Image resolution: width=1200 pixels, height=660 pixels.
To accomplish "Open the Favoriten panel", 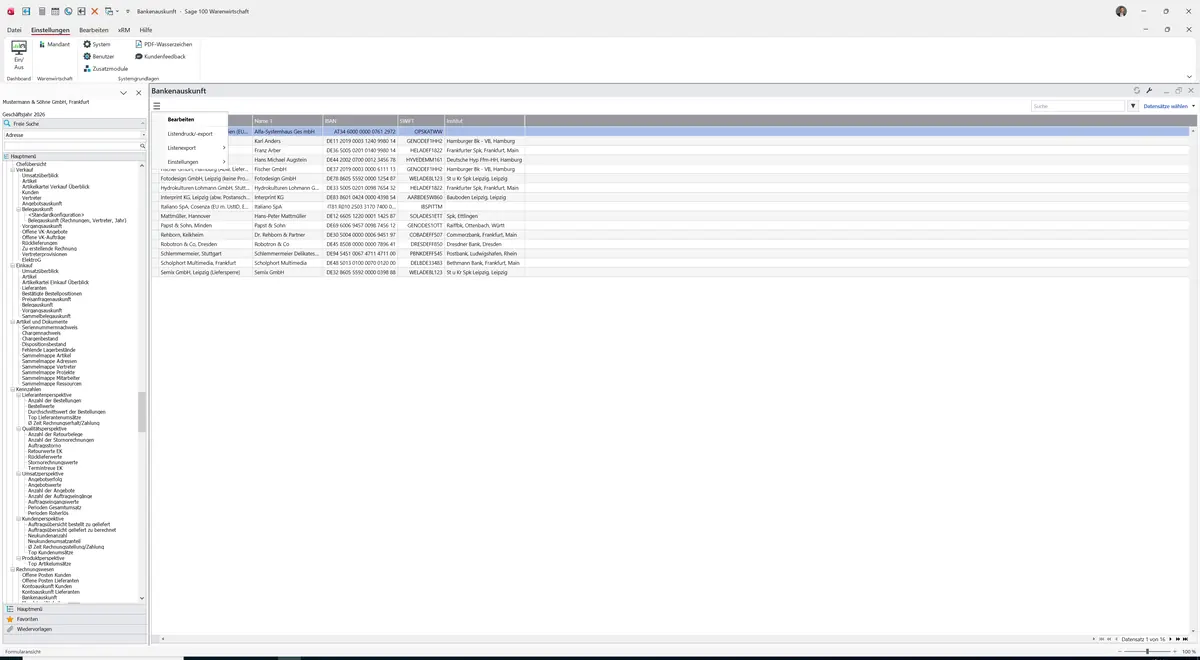I will [x=74, y=619].
